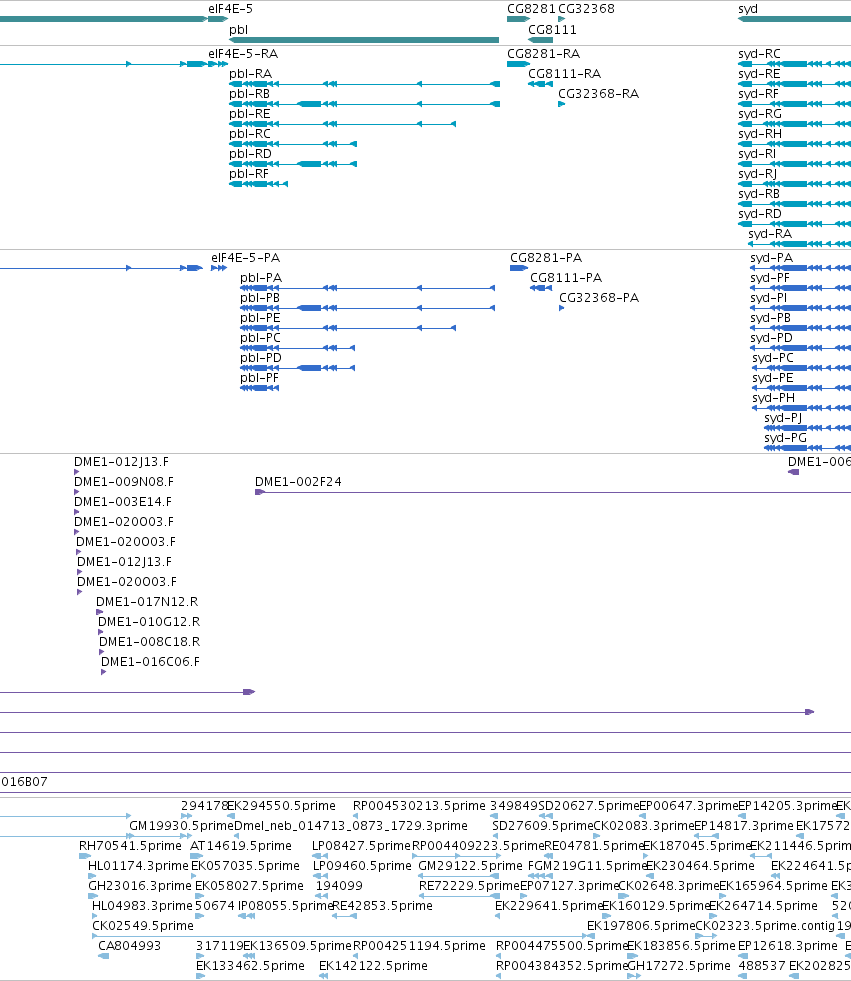Click the pbl-PC protein label
The image size is (851, 981).
260,338
